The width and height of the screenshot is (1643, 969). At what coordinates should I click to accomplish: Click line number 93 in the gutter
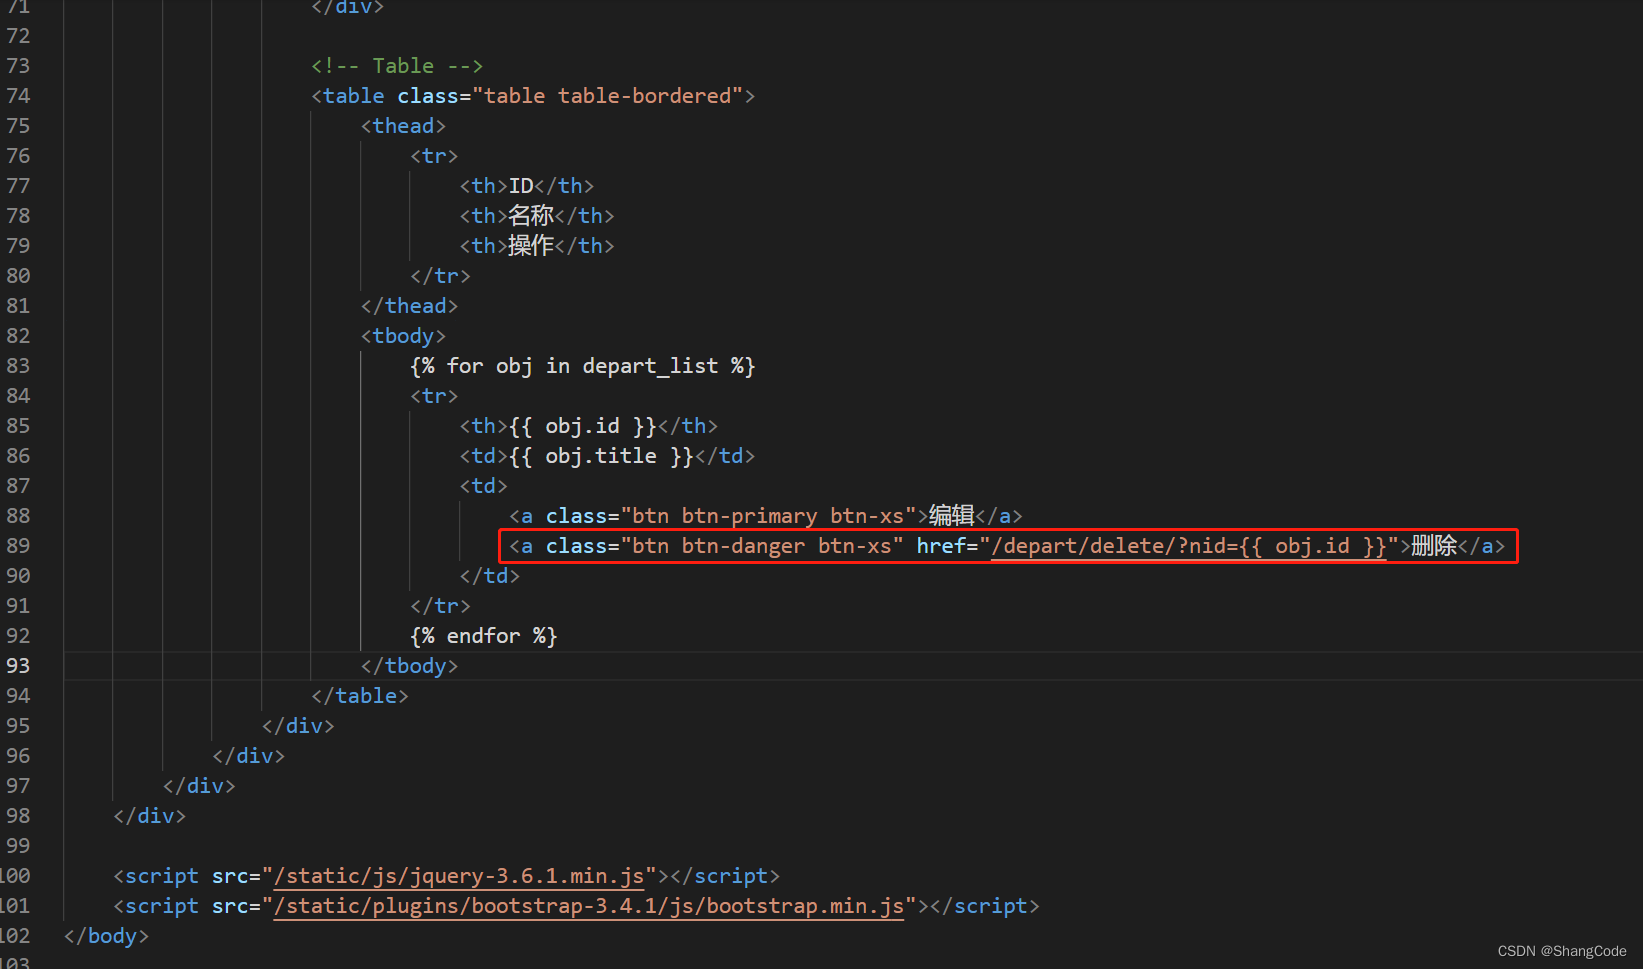18,666
